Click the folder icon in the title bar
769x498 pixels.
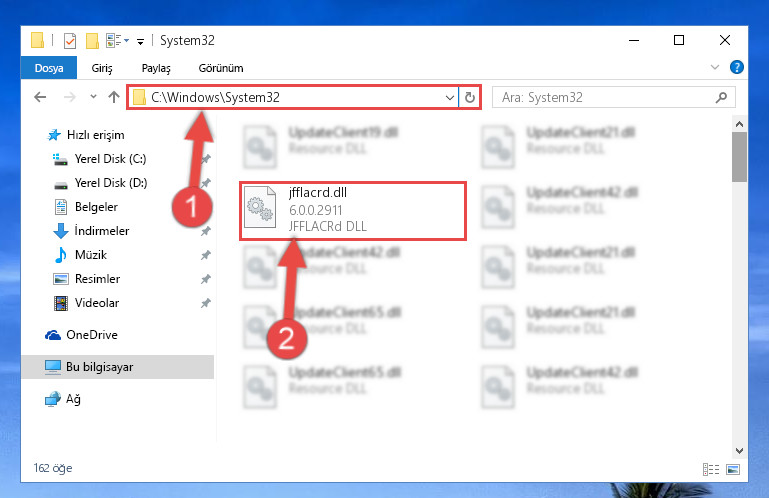pyautogui.click(x=37, y=40)
